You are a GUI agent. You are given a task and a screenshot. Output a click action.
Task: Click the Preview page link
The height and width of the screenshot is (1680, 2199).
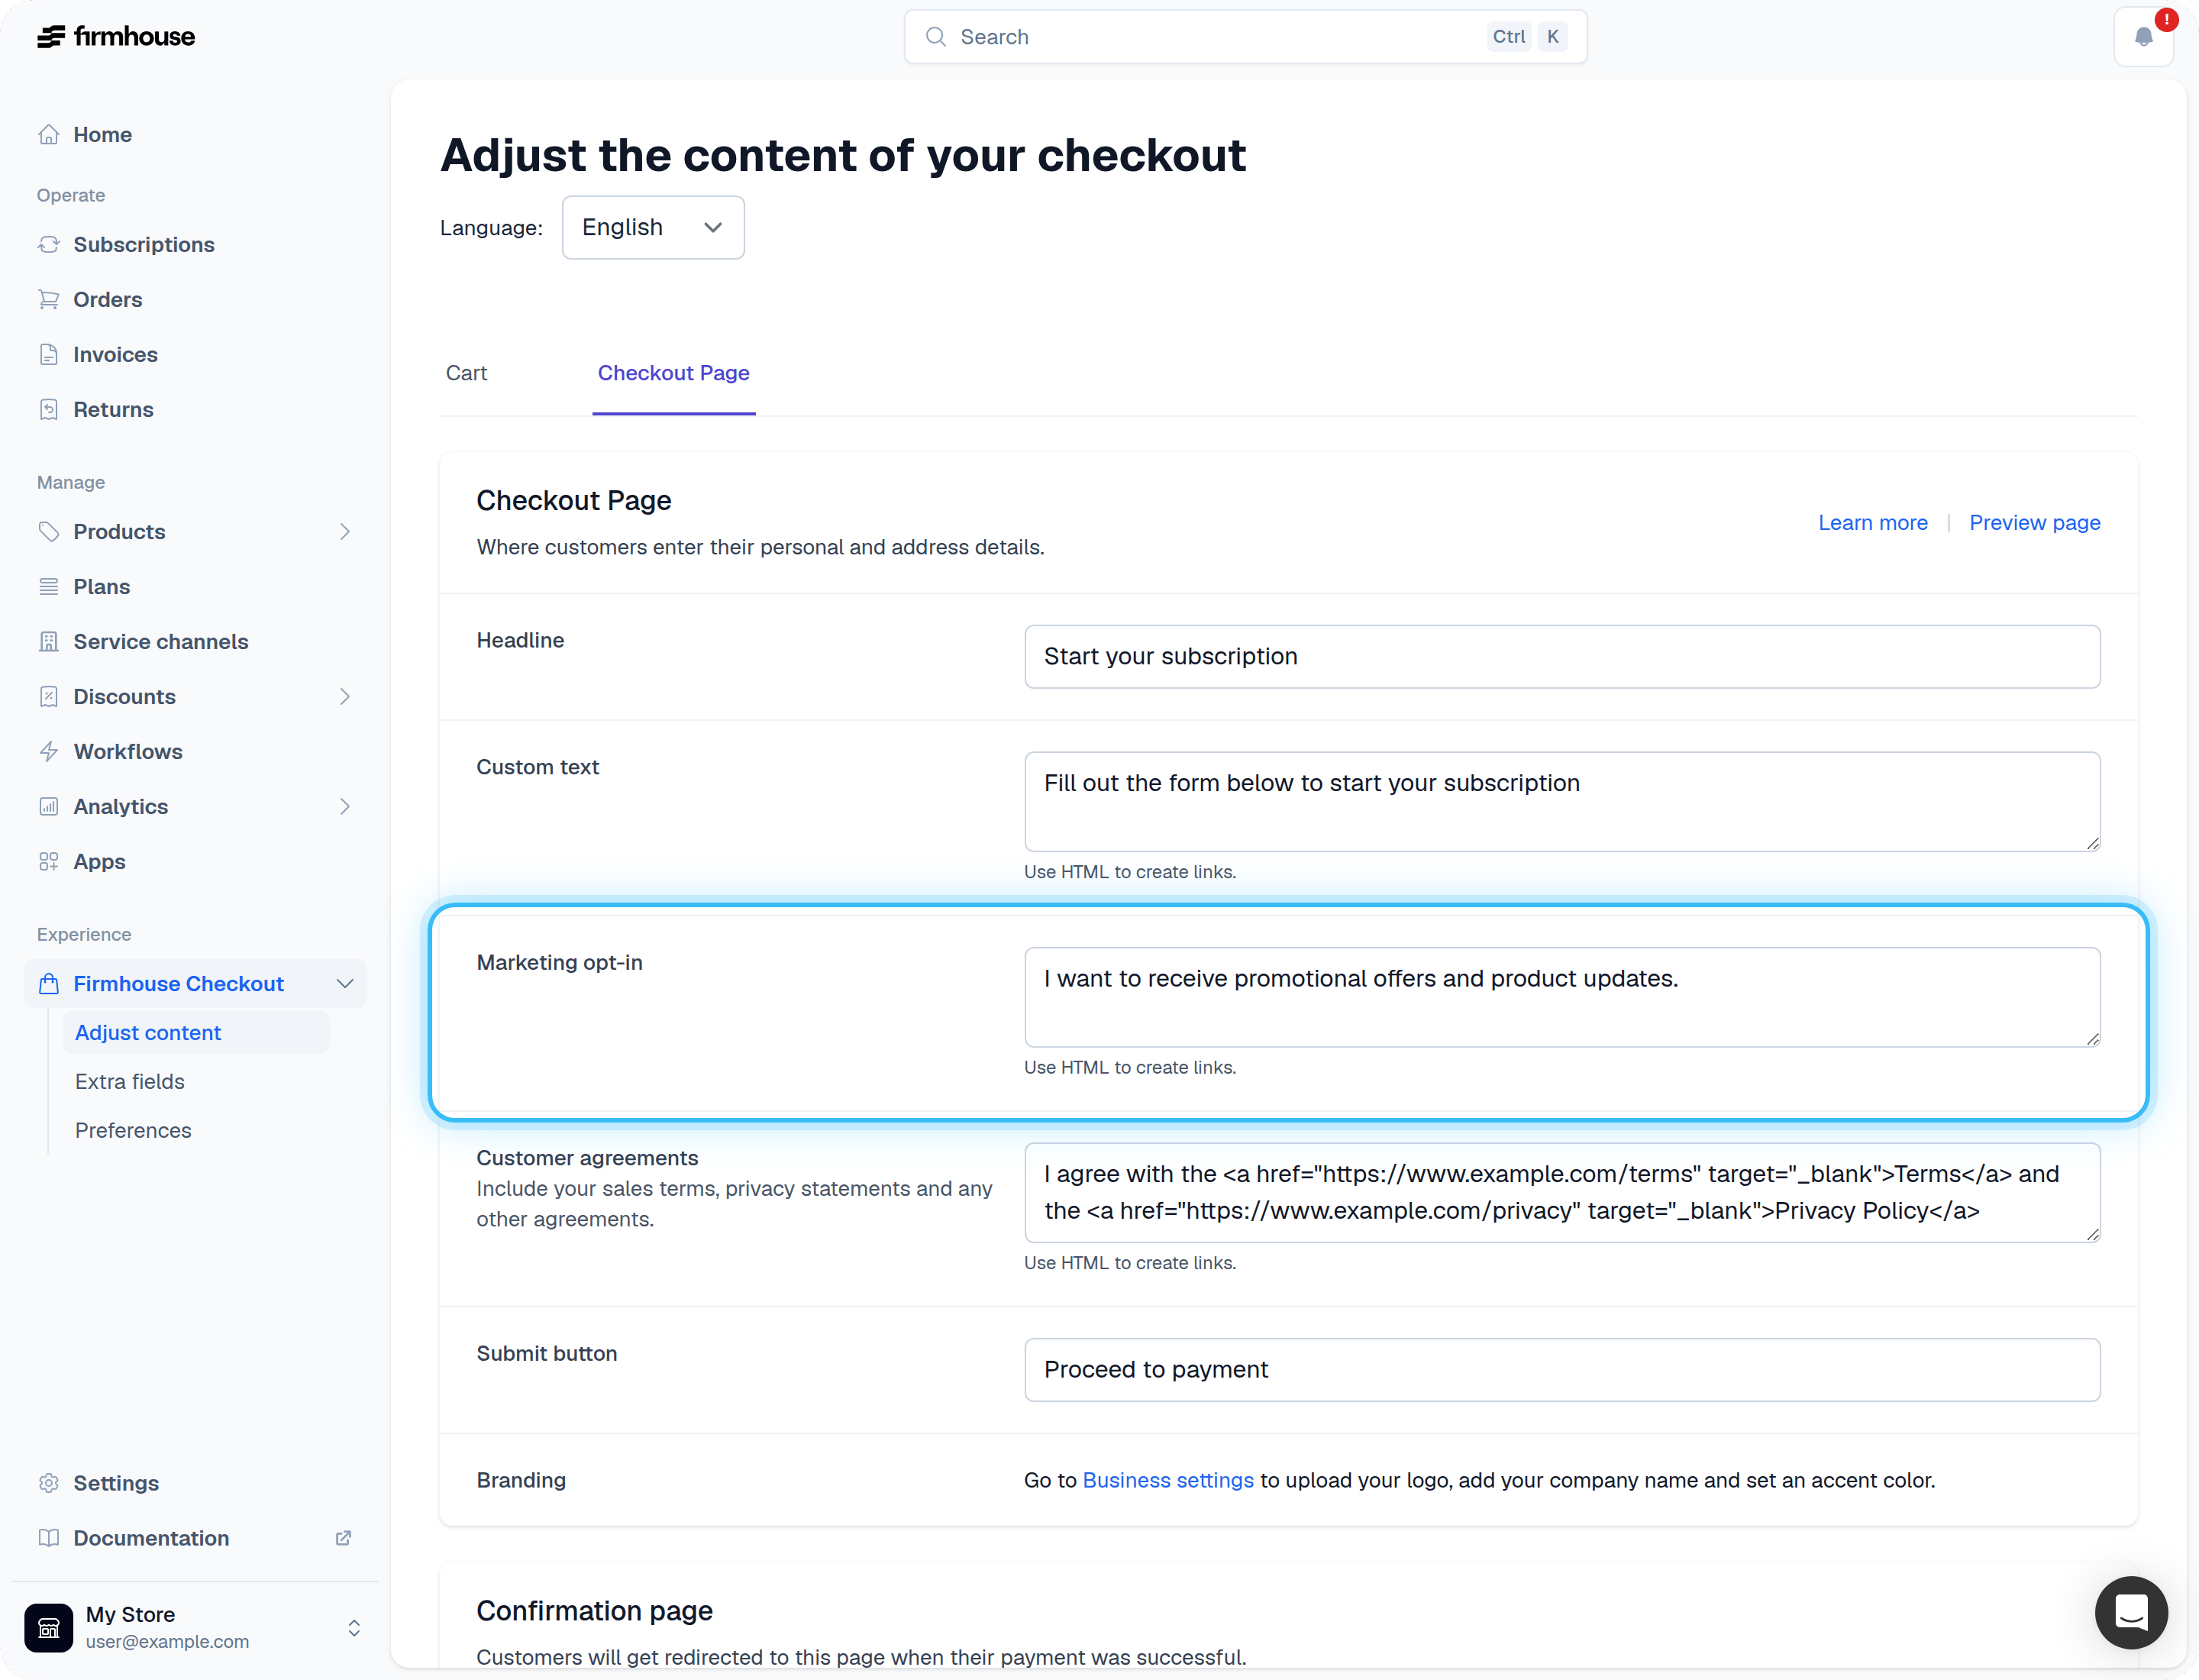coord(2034,522)
